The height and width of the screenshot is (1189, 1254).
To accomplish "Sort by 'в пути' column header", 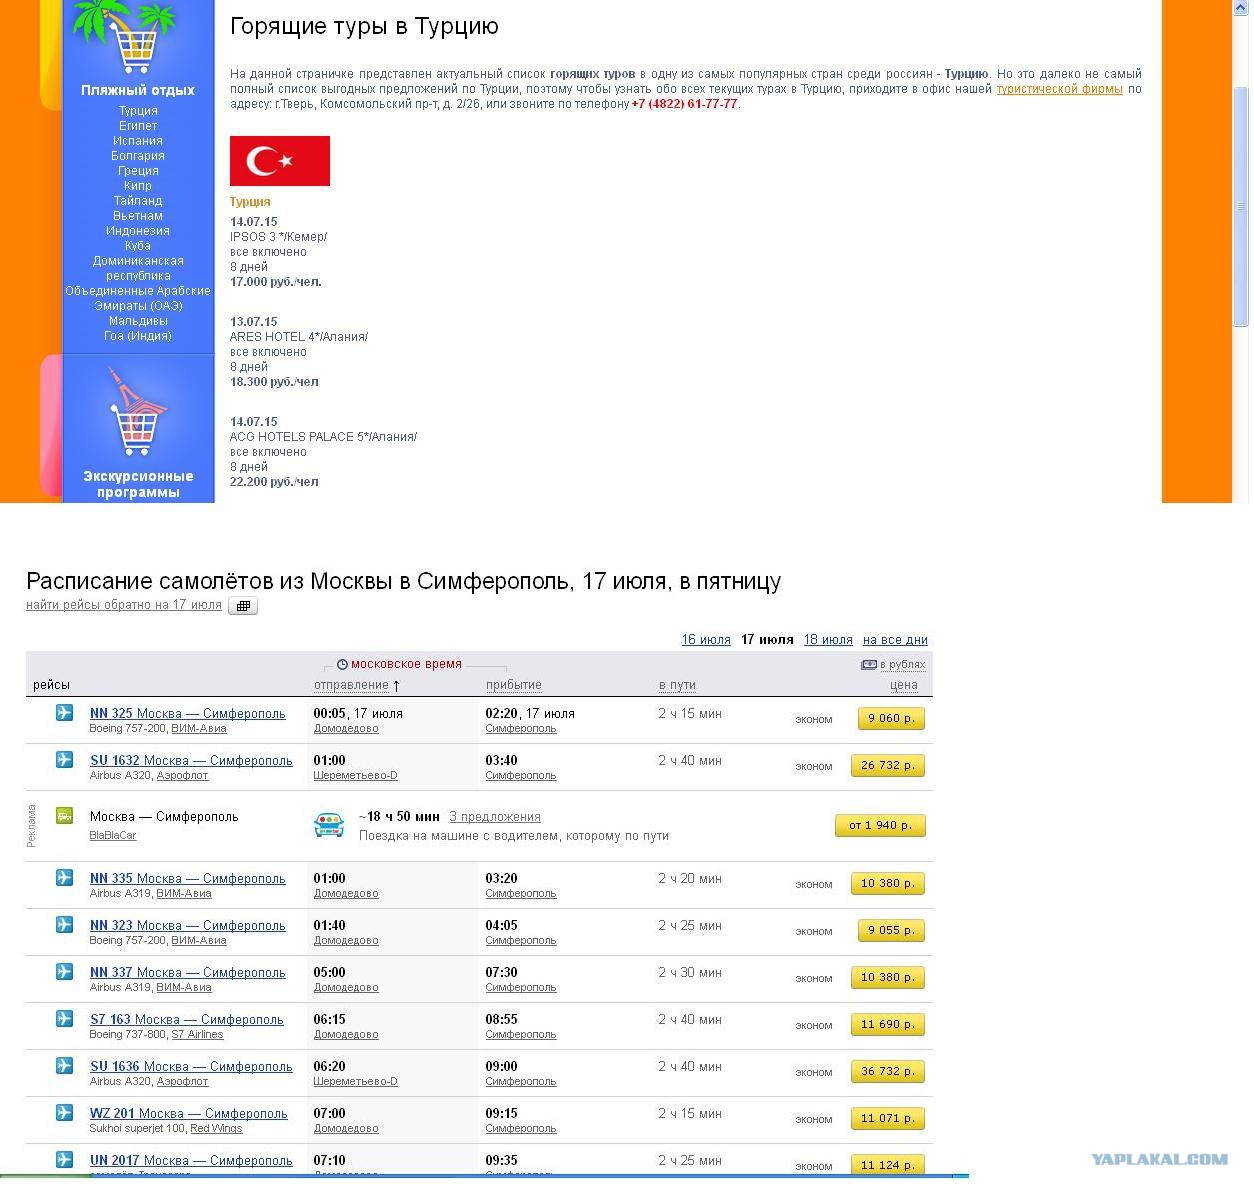I will (x=677, y=685).
